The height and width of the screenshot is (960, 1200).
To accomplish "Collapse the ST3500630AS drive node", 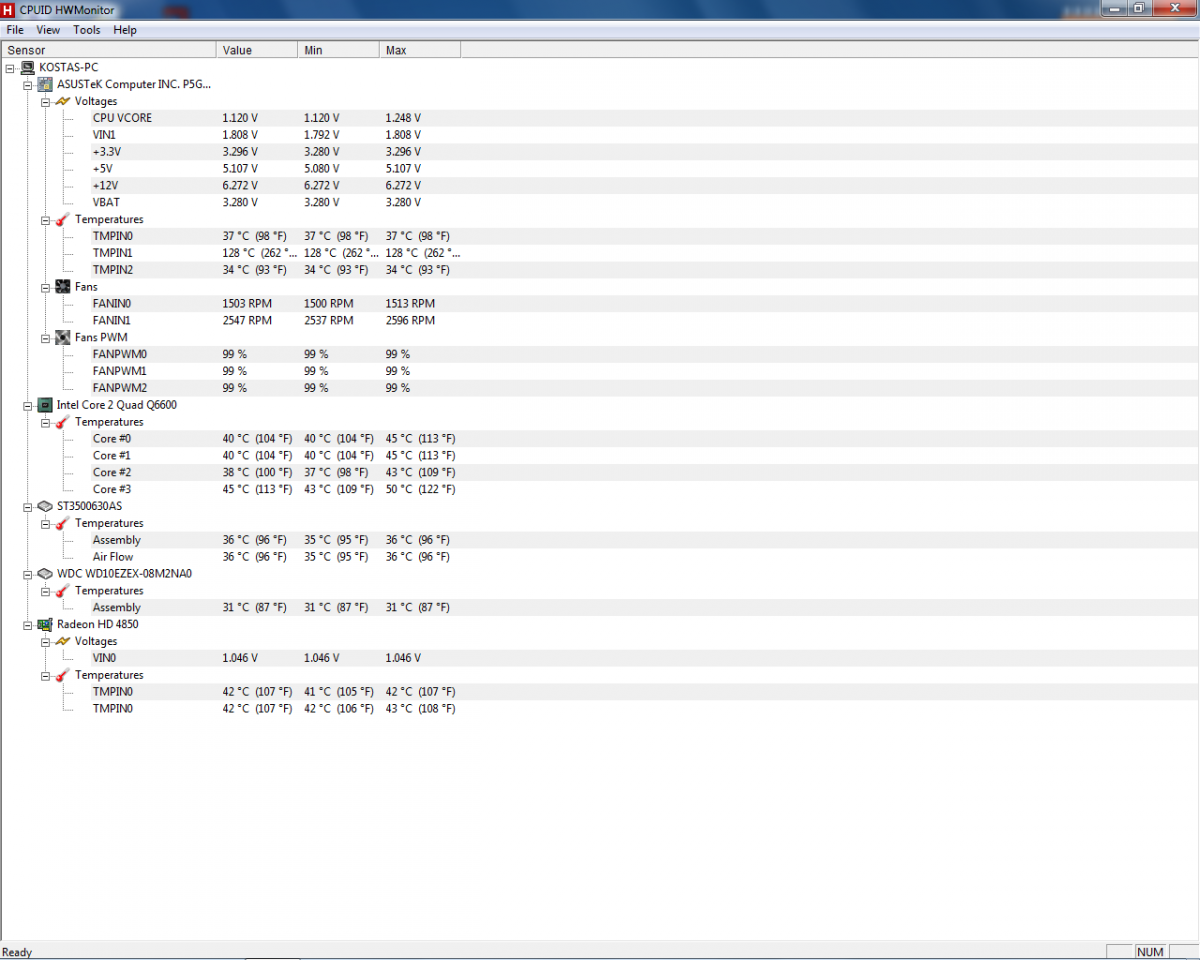I will pyautogui.click(x=28, y=506).
